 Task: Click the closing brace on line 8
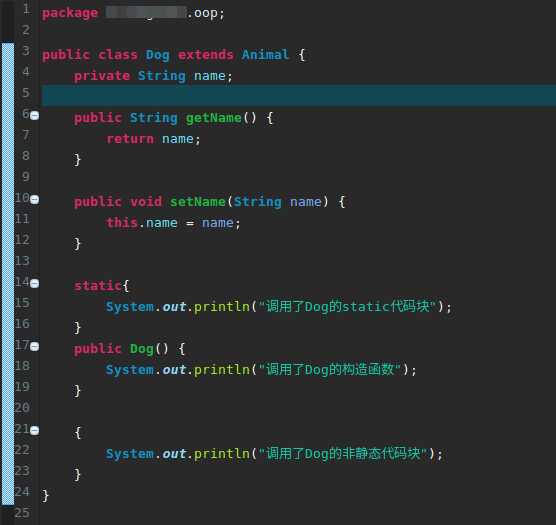tap(77, 160)
